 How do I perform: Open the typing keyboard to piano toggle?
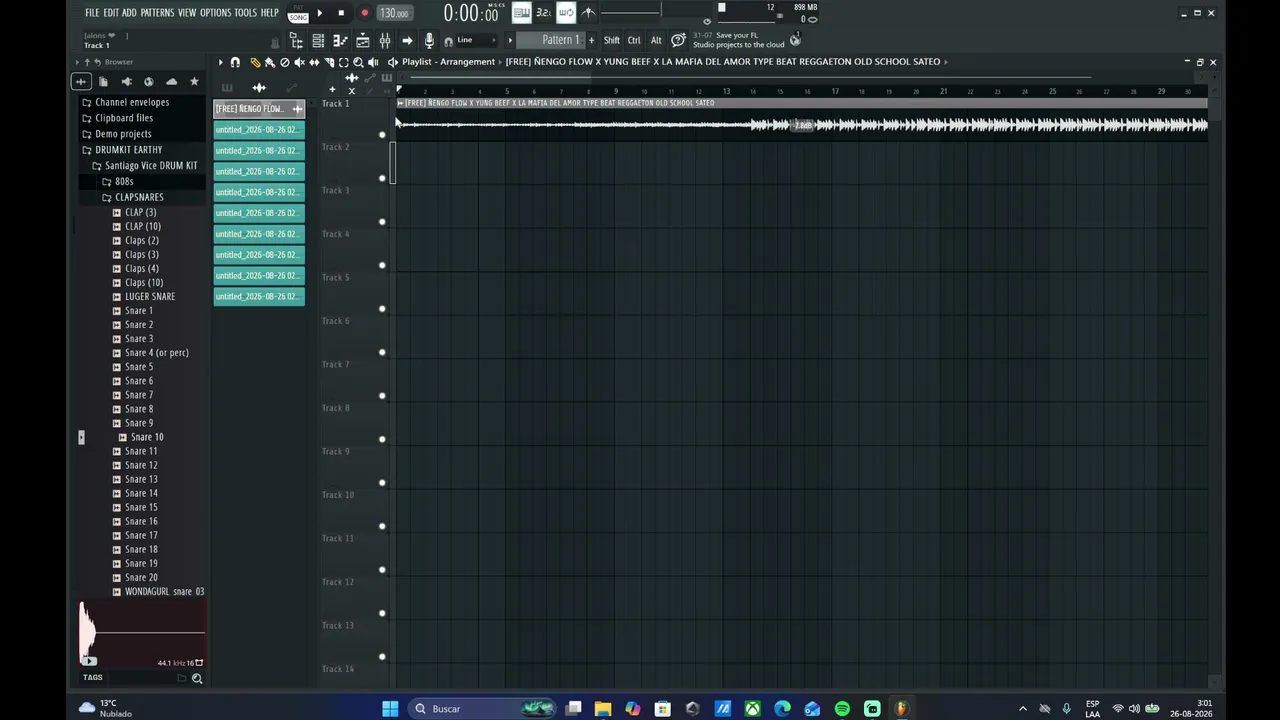pos(522,13)
